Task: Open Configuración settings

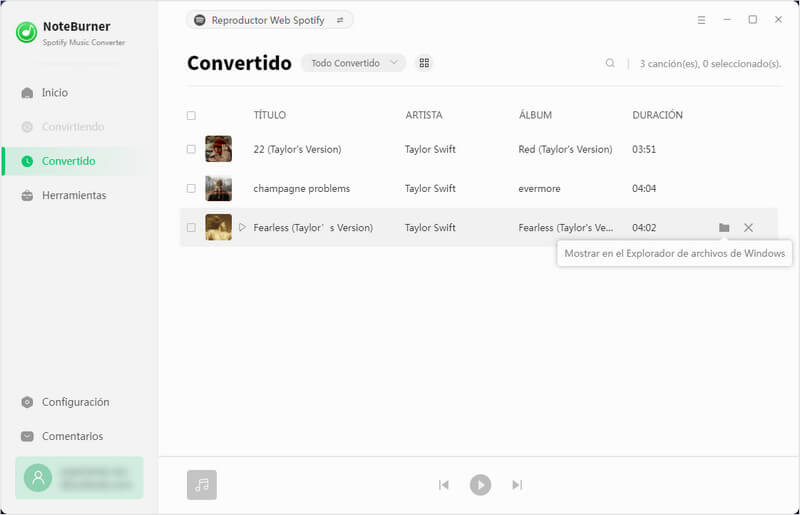Action: 76,402
